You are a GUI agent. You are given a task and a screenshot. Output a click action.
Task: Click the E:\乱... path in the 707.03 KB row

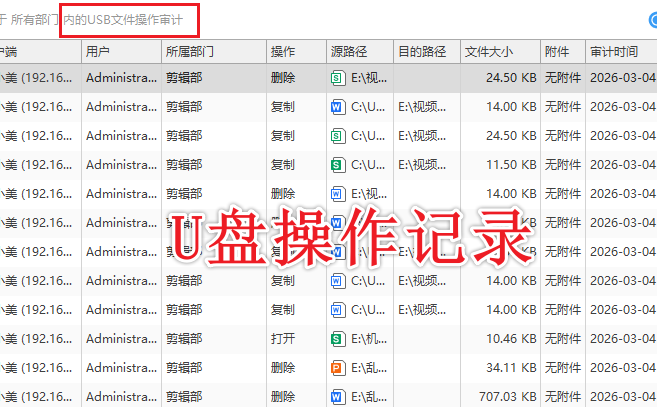(x=369, y=397)
